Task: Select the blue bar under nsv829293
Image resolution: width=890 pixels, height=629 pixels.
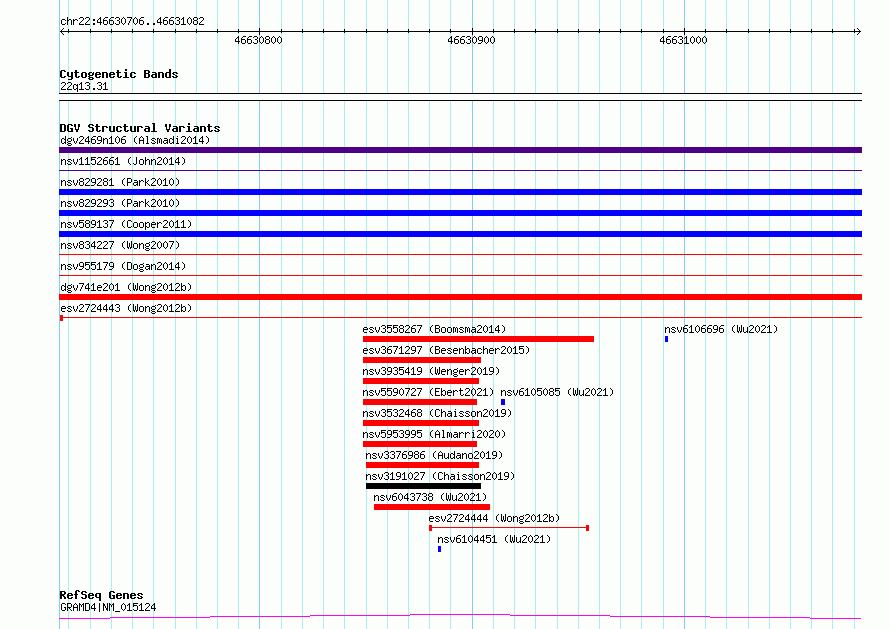Action: [460, 213]
